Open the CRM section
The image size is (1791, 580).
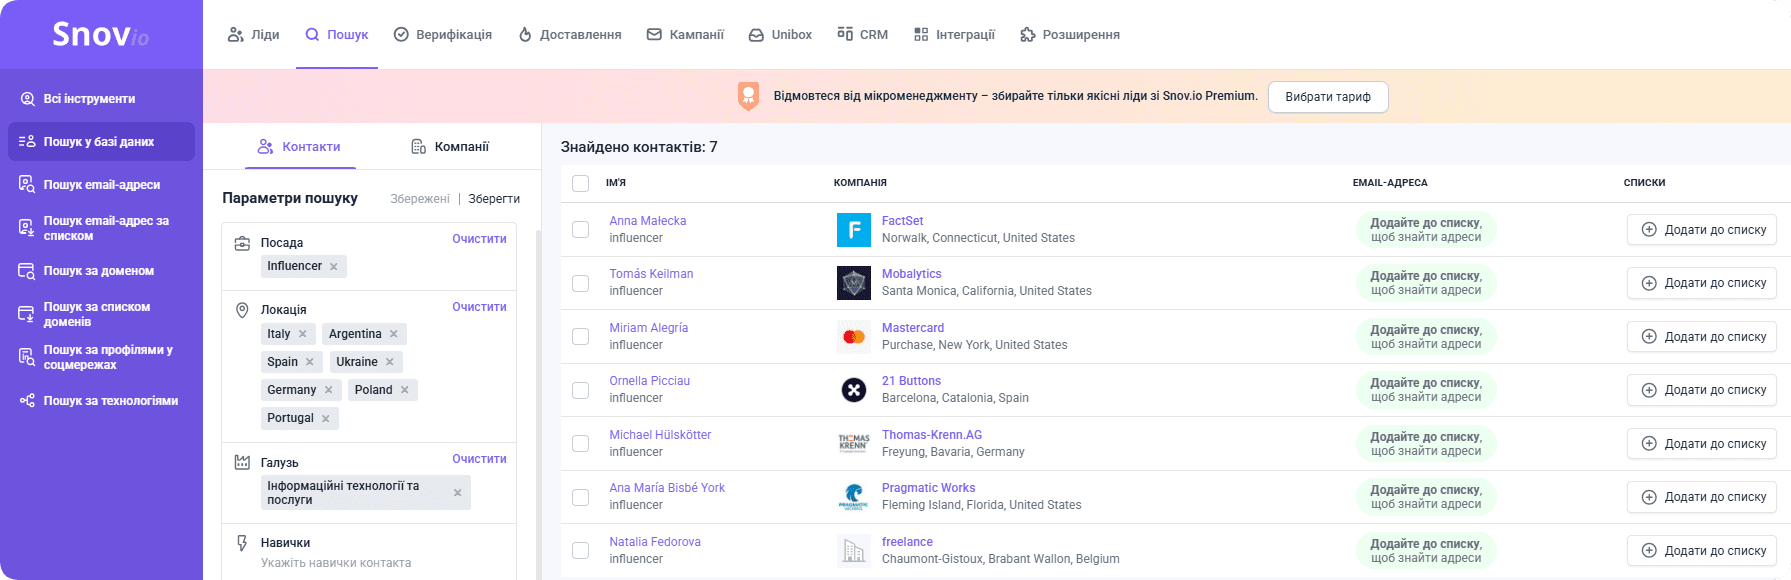click(862, 35)
